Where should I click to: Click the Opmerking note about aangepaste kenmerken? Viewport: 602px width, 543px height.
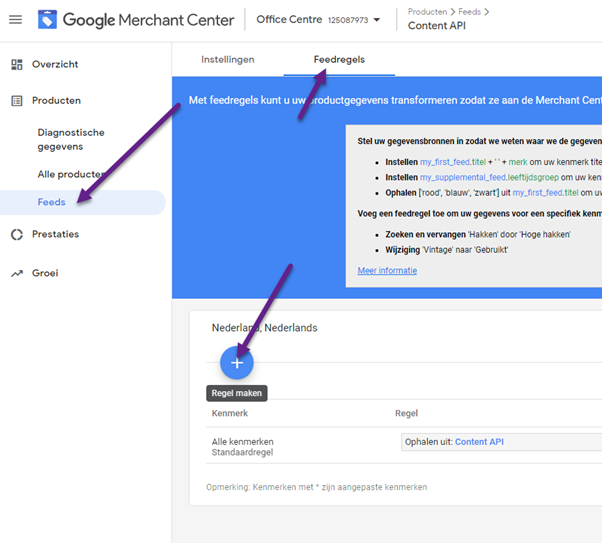click(316, 487)
